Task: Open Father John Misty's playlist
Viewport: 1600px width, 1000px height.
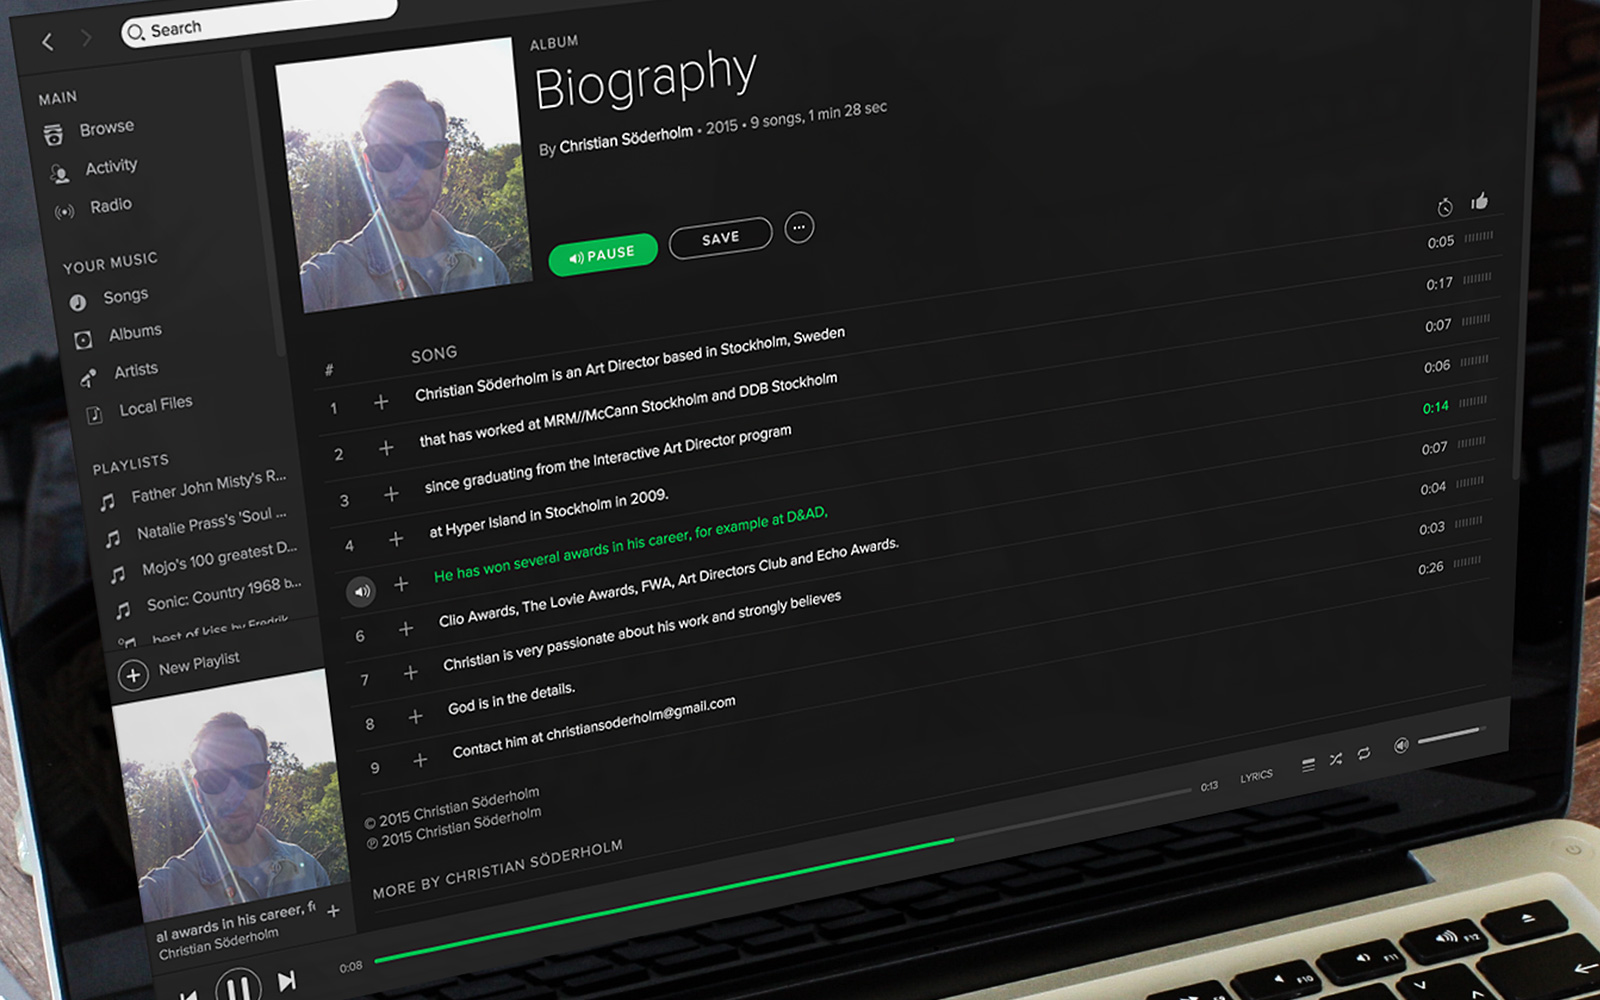Action: (208, 486)
